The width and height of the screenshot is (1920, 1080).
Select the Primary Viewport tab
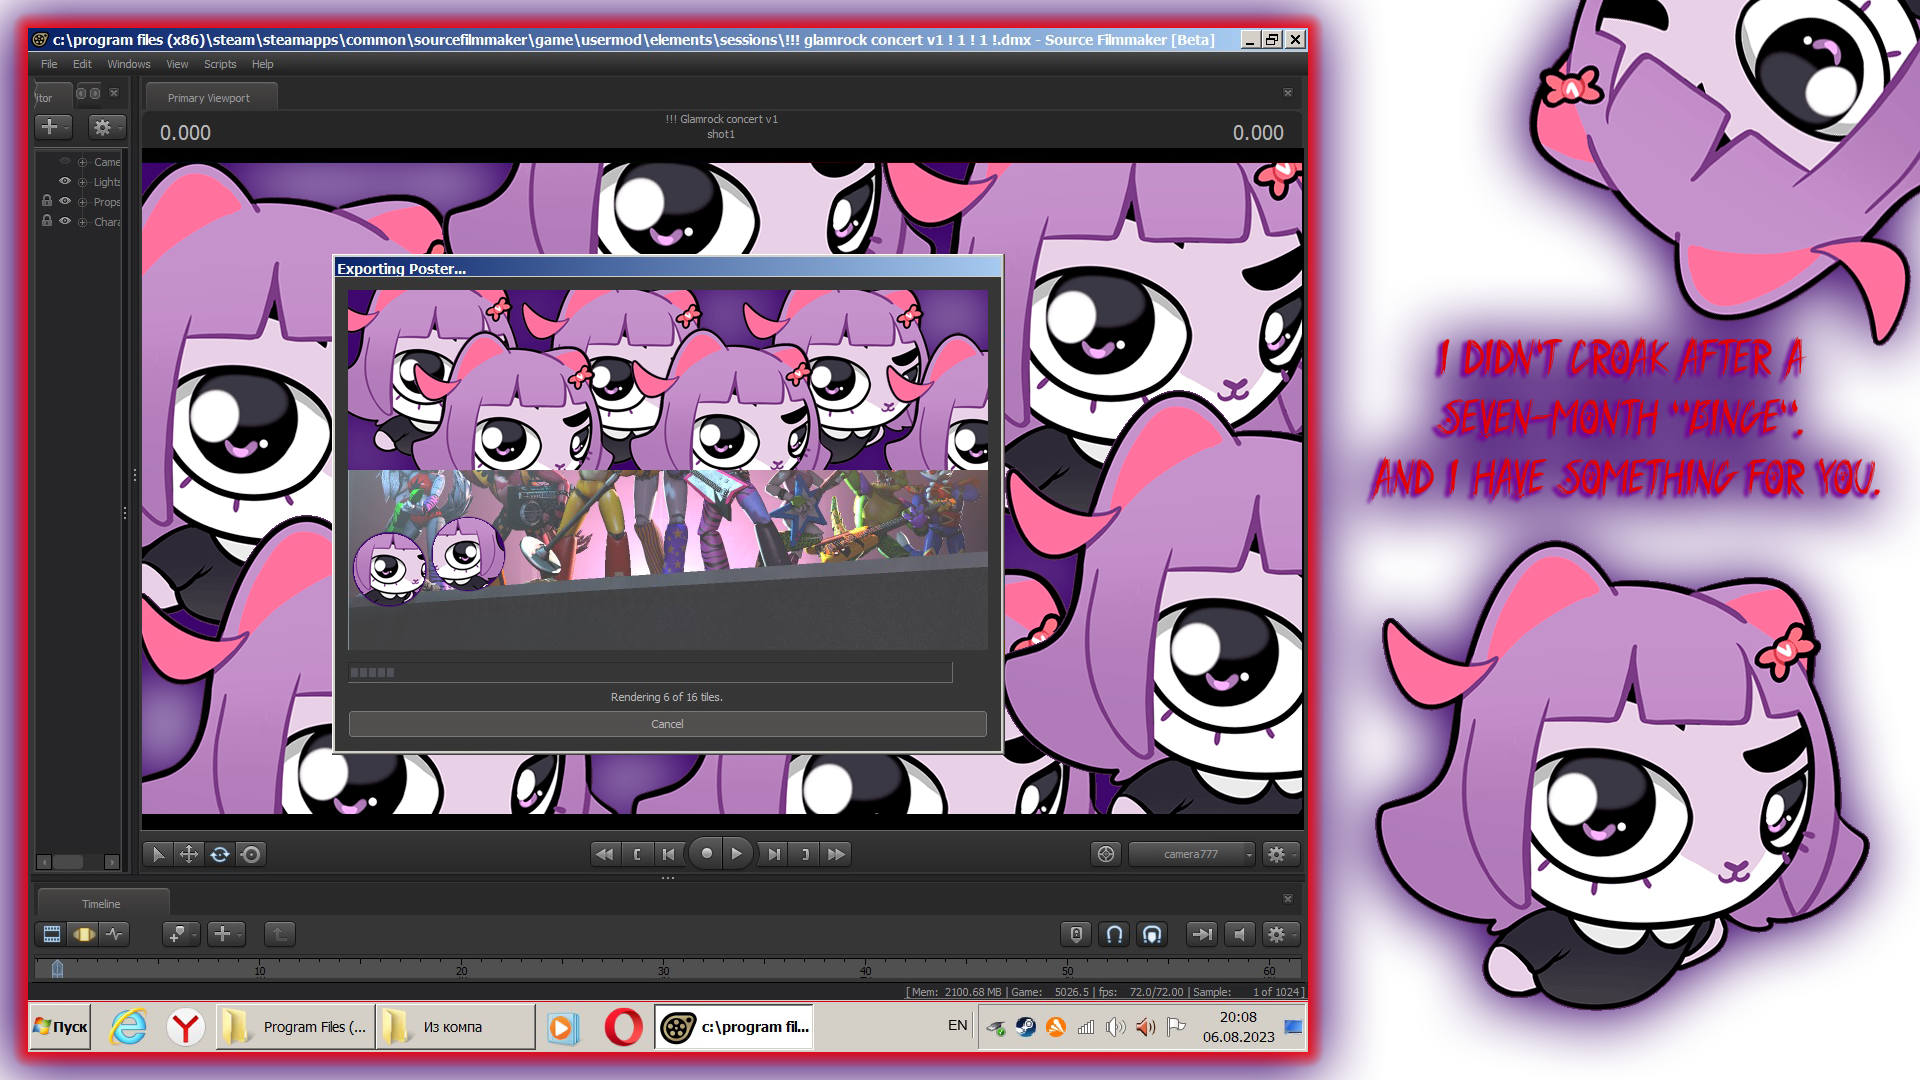pos(209,98)
